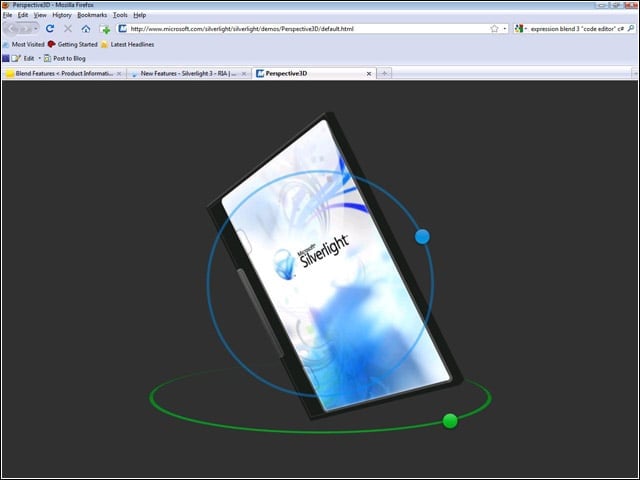Click the blue rotation handle on the circle
Screen dimensions: 640x480
pyautogui.click(x=422, y=236)
